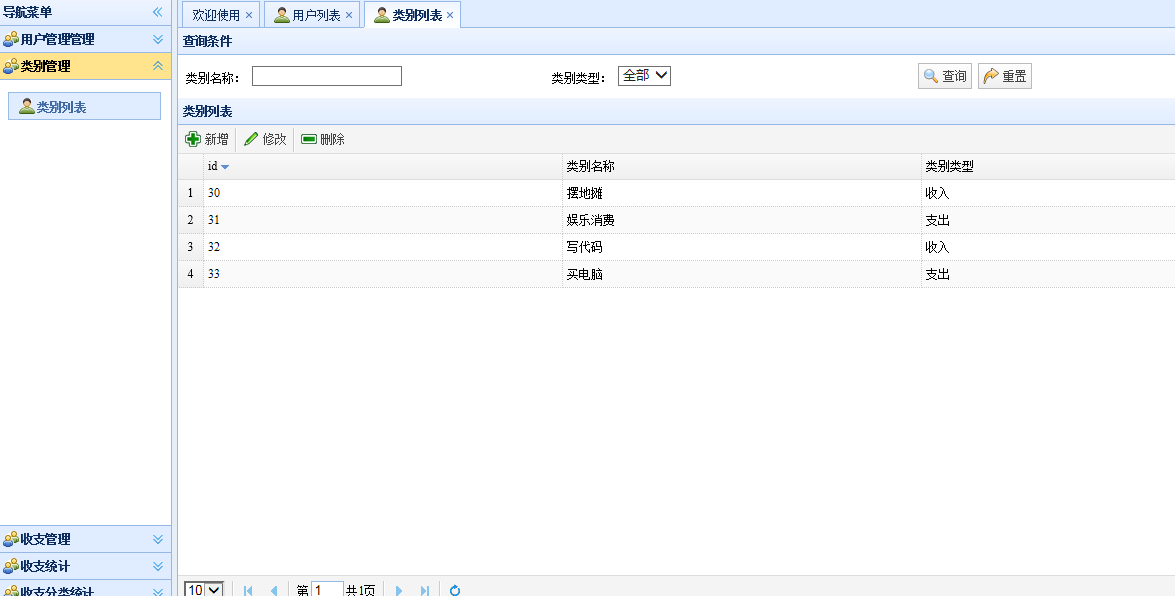Open the page size dropdown
1175x596 pixels.
pos(204,590)
